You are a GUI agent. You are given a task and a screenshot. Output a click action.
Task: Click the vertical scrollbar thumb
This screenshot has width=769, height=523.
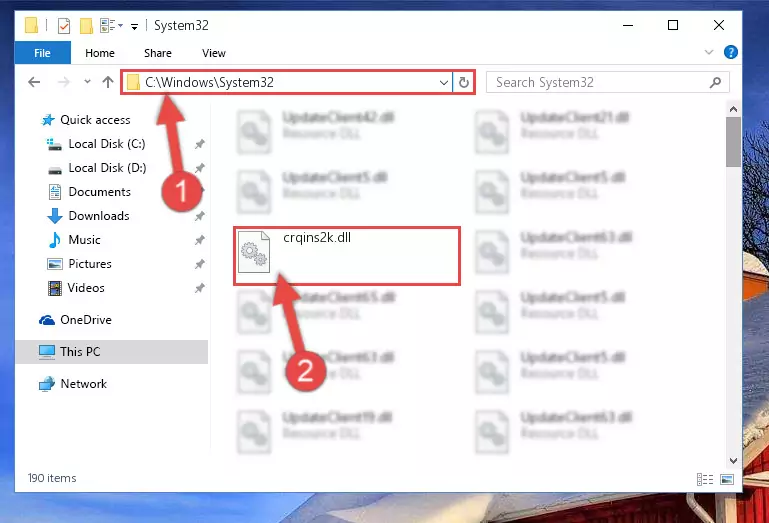click(x=733, y=142)
